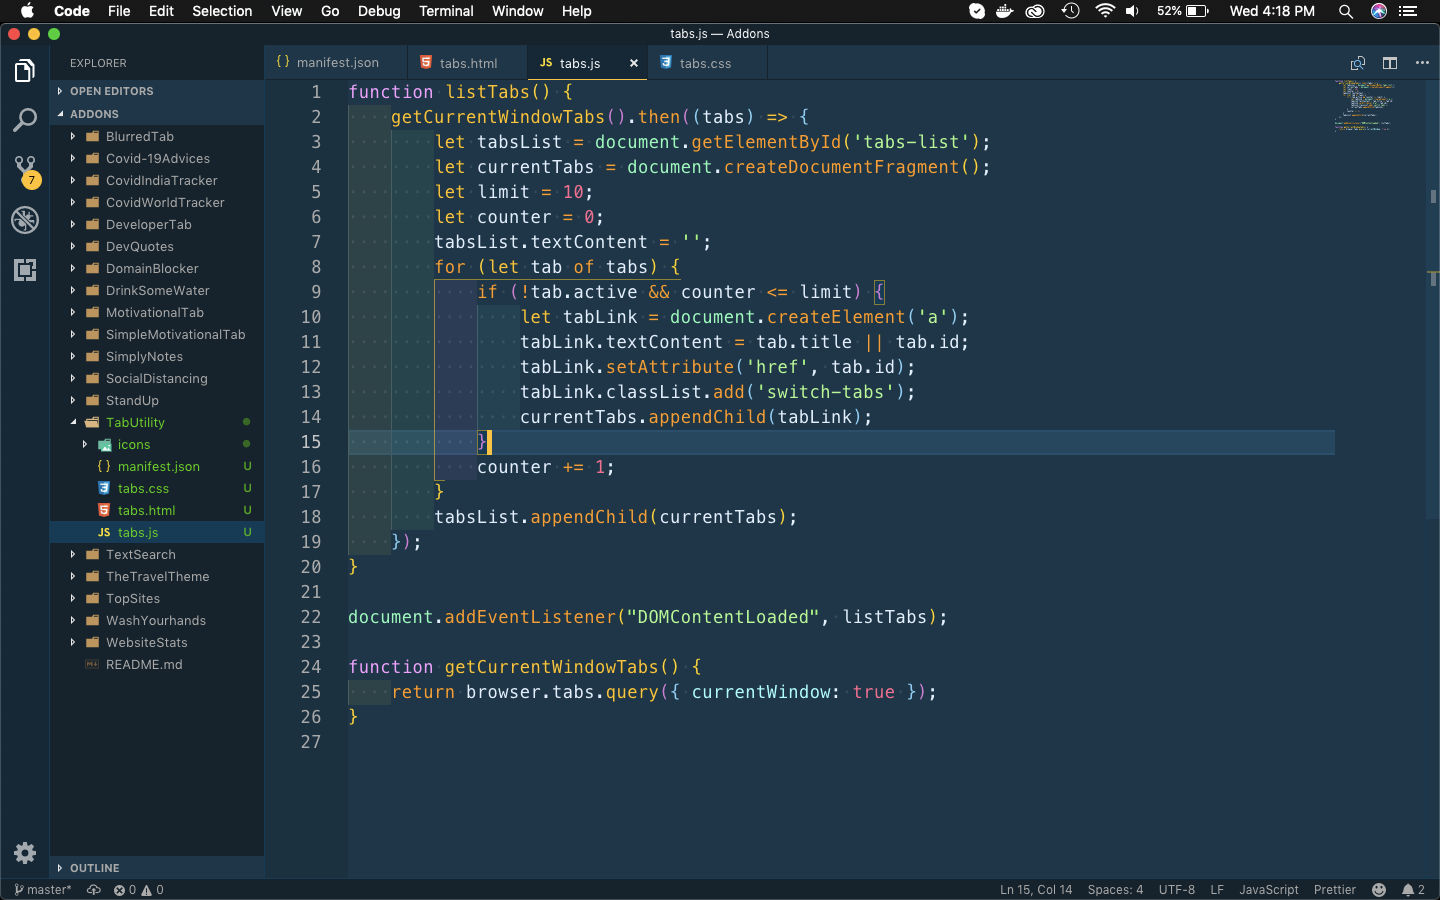Open Source Control view with 7 badge
The image size is (1440, 900).
[25, 171]
